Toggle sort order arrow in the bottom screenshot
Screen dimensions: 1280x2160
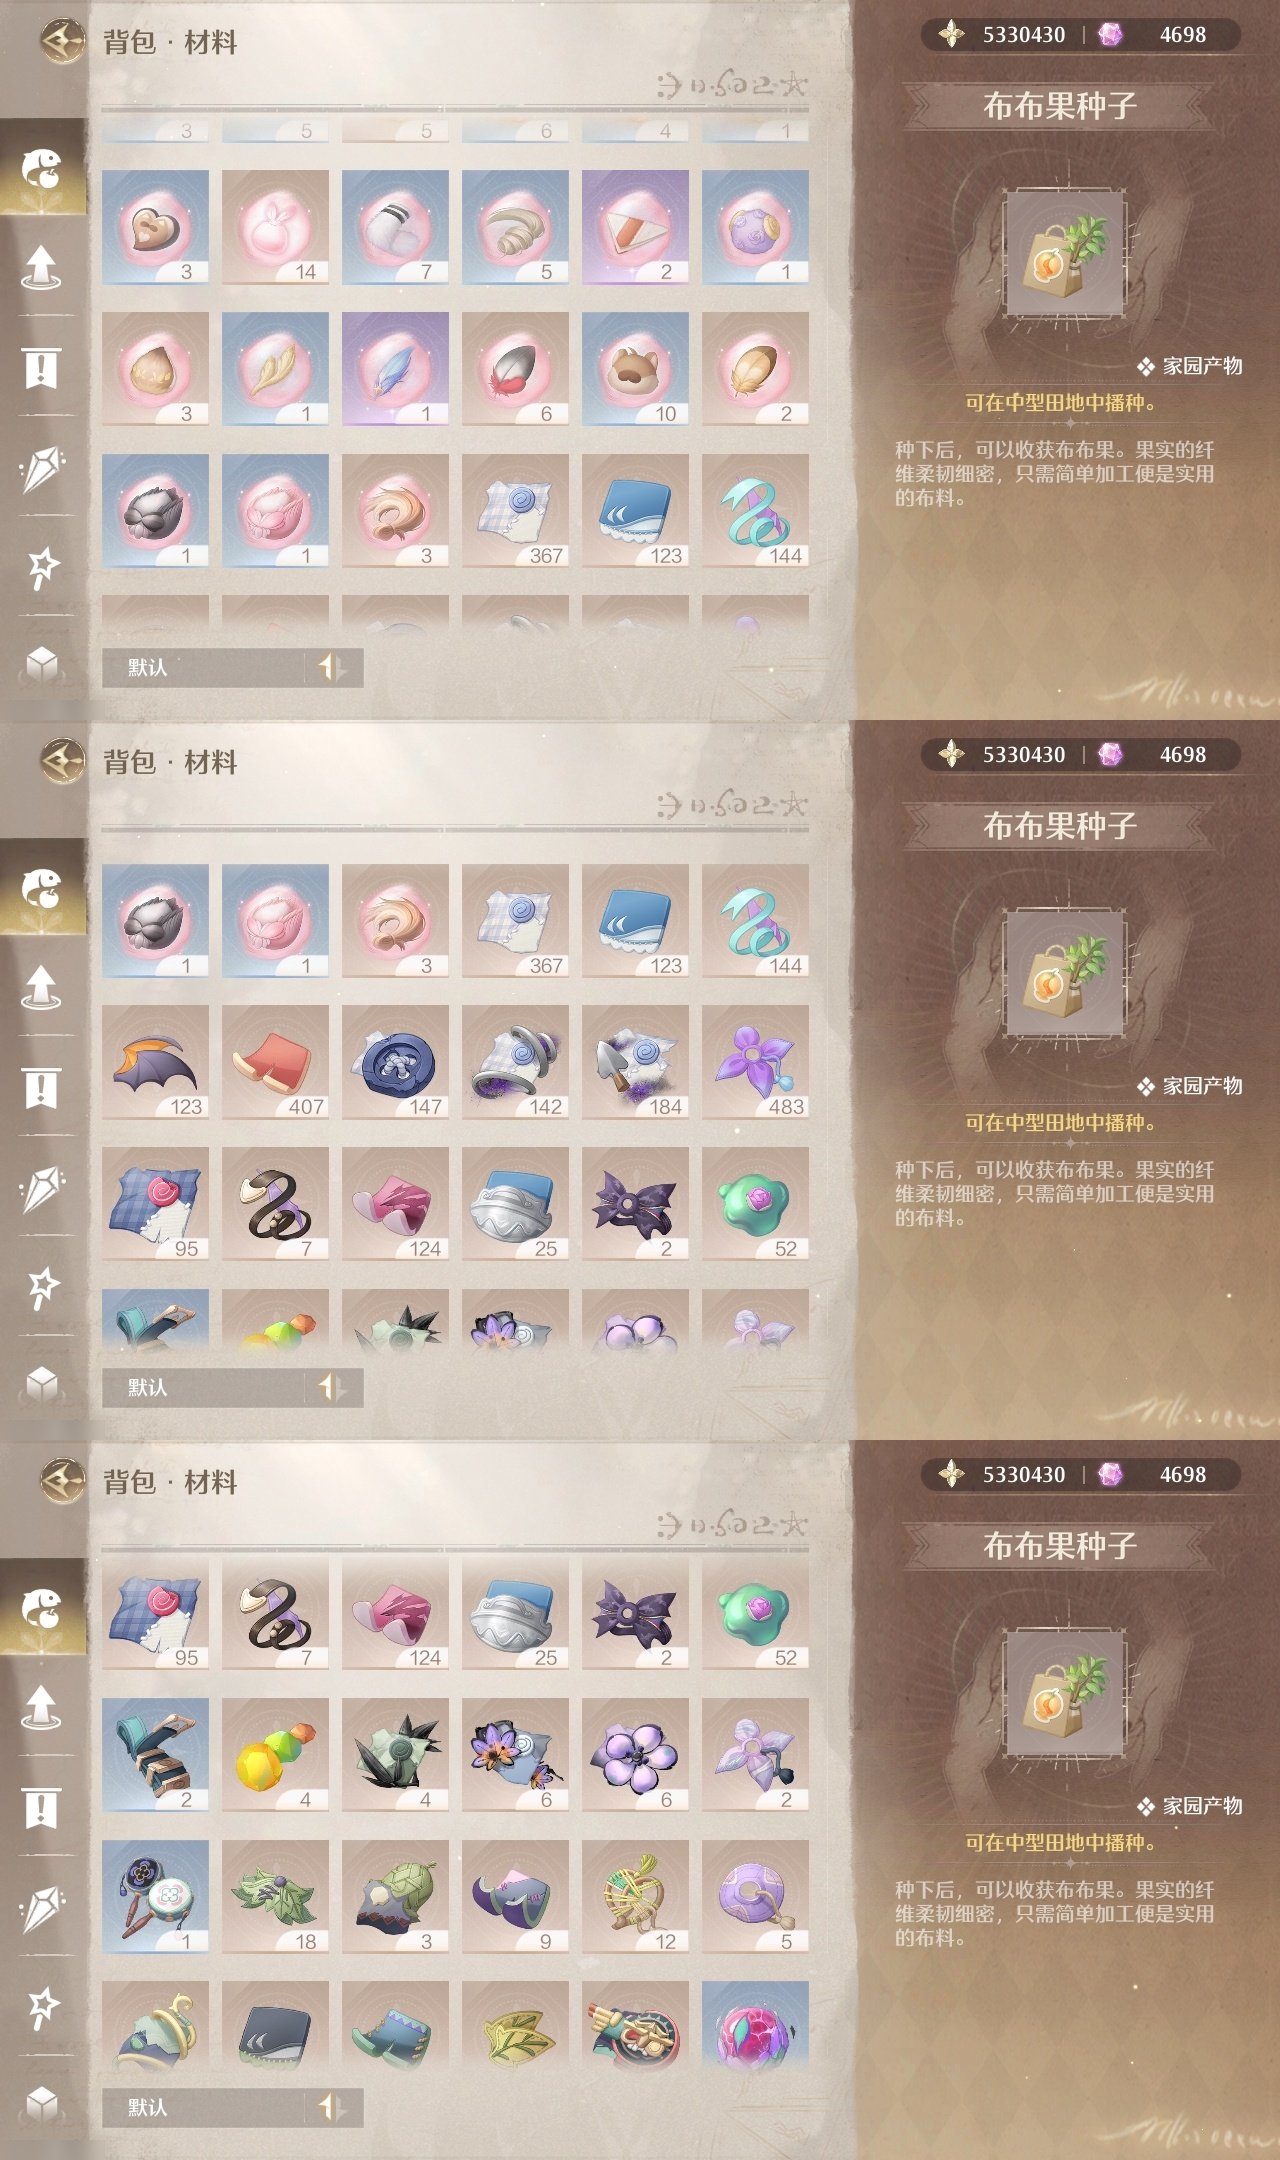coord(332,2107)
